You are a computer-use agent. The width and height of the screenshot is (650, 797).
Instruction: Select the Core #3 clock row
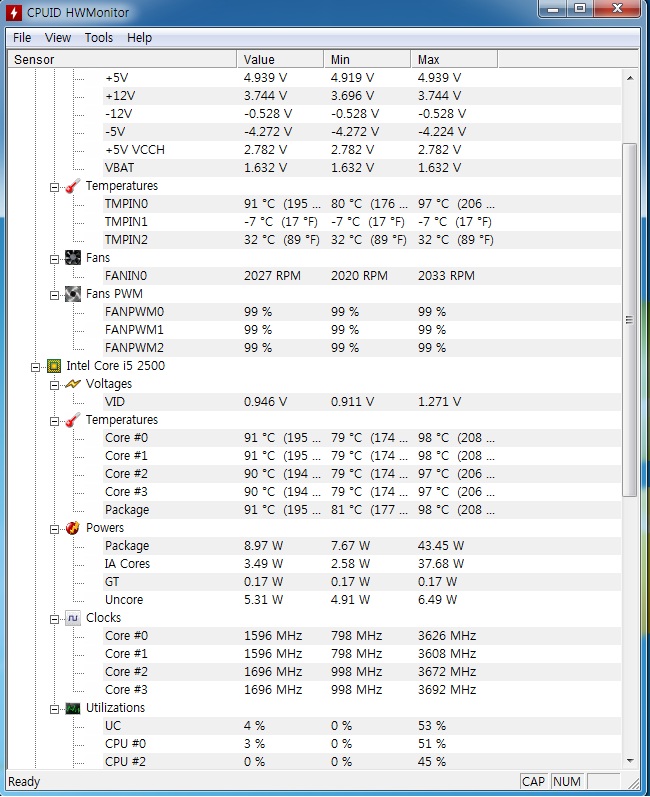126,690
